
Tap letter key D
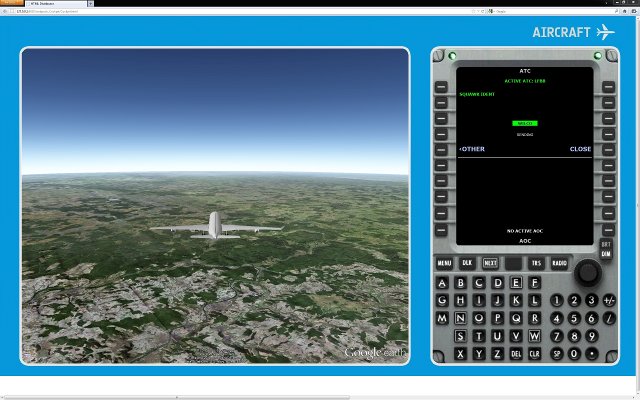[x=498, y=283]
